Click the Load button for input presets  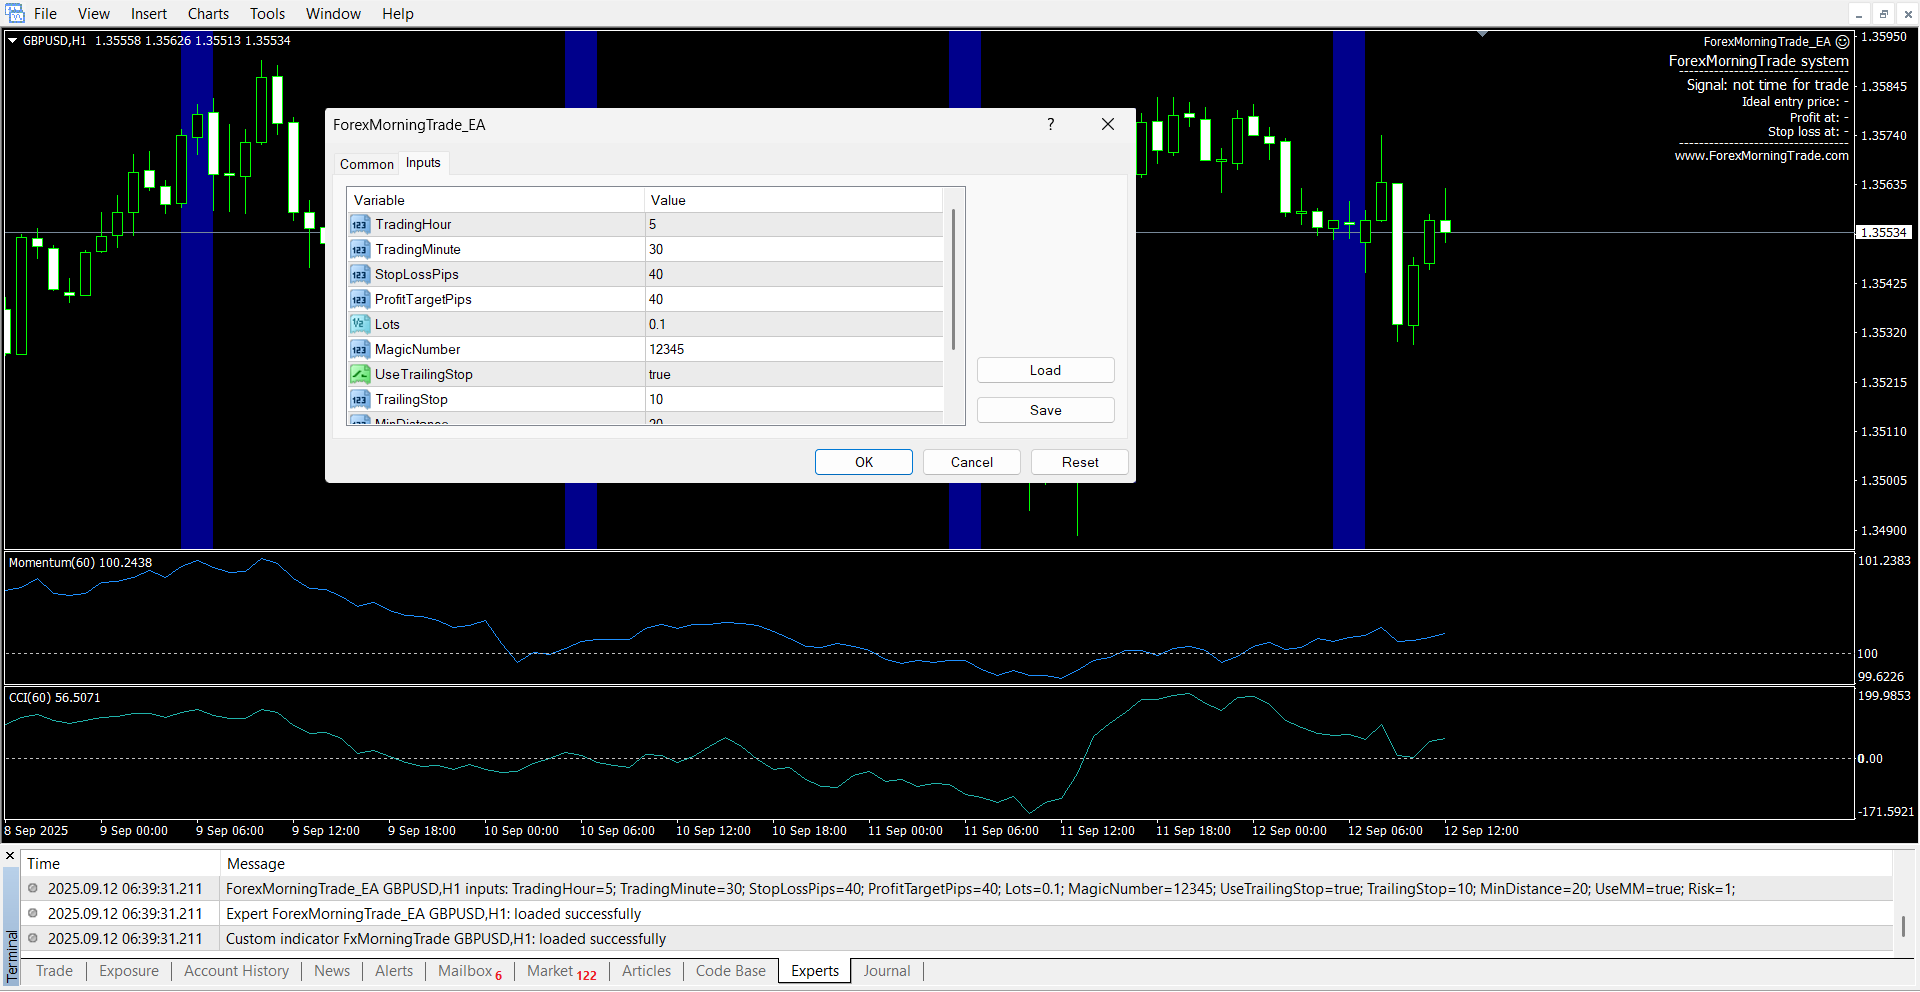point(1045,371)
